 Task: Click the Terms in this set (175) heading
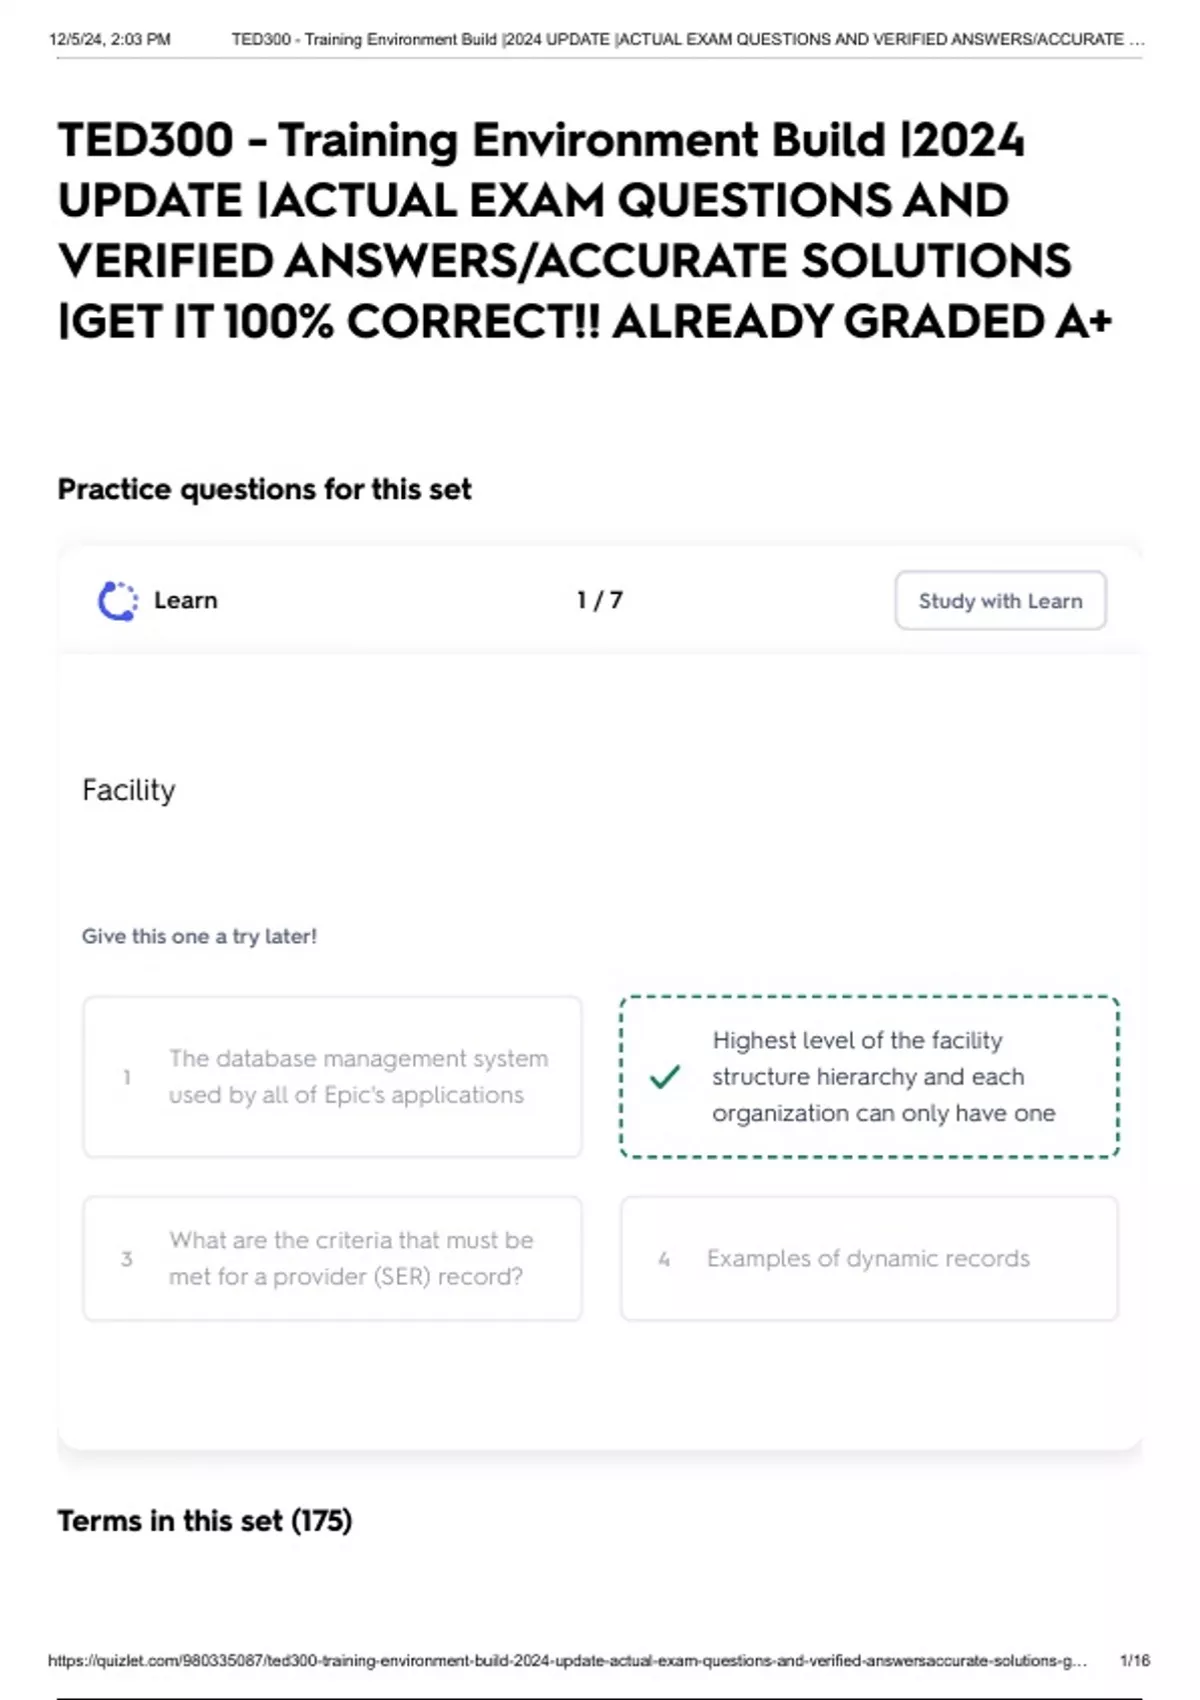204,1520
